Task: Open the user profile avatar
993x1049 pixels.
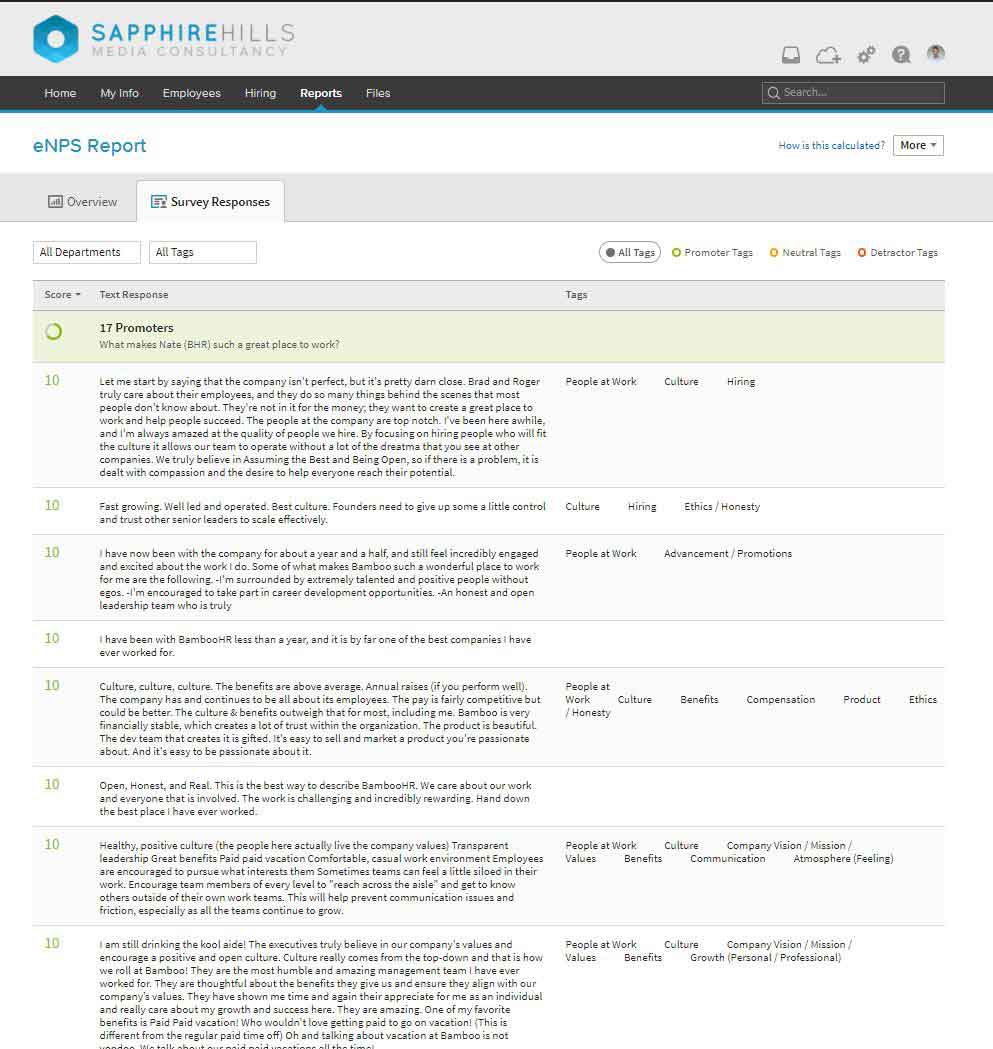Action: click(x=935, y=53)
